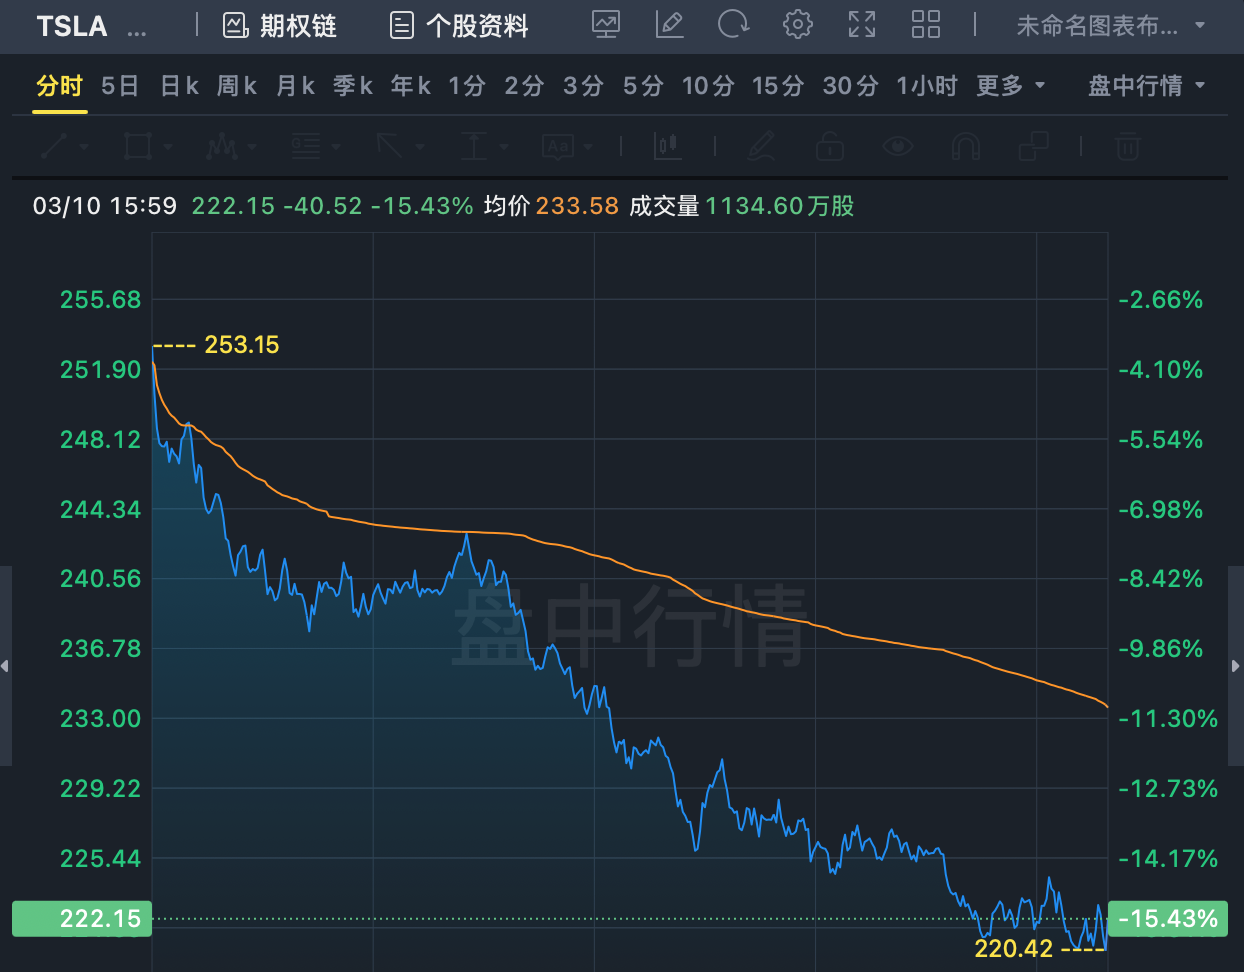Select the candlestick indicator tool
Image resolution: width=1244 pixels, height=972 pixels.
click(667, 147)
